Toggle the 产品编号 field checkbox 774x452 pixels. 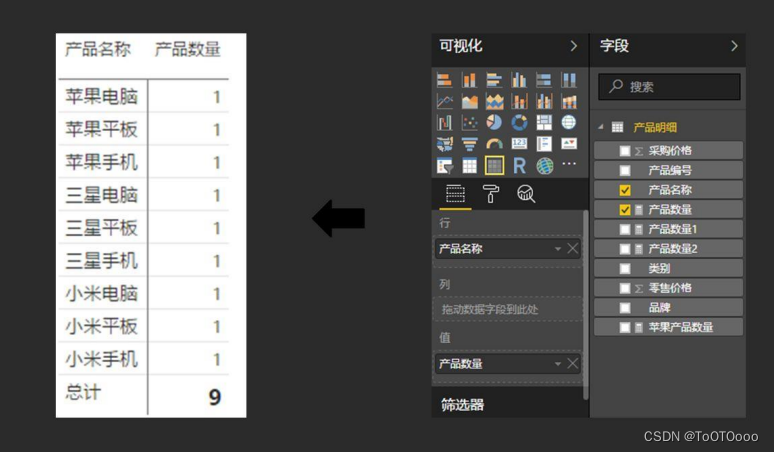pyautogui.click(x=625, y=171)
